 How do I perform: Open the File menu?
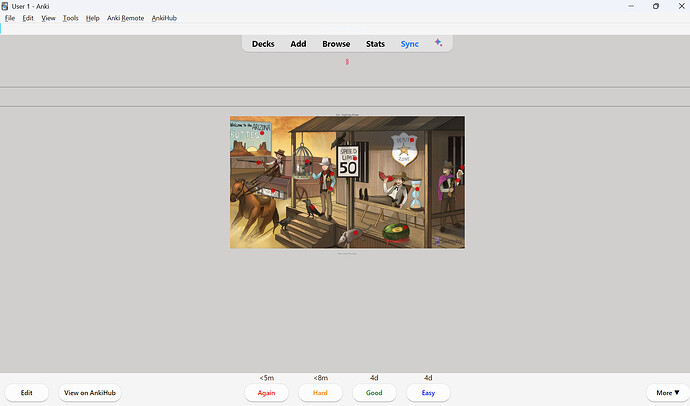[9, 18]
